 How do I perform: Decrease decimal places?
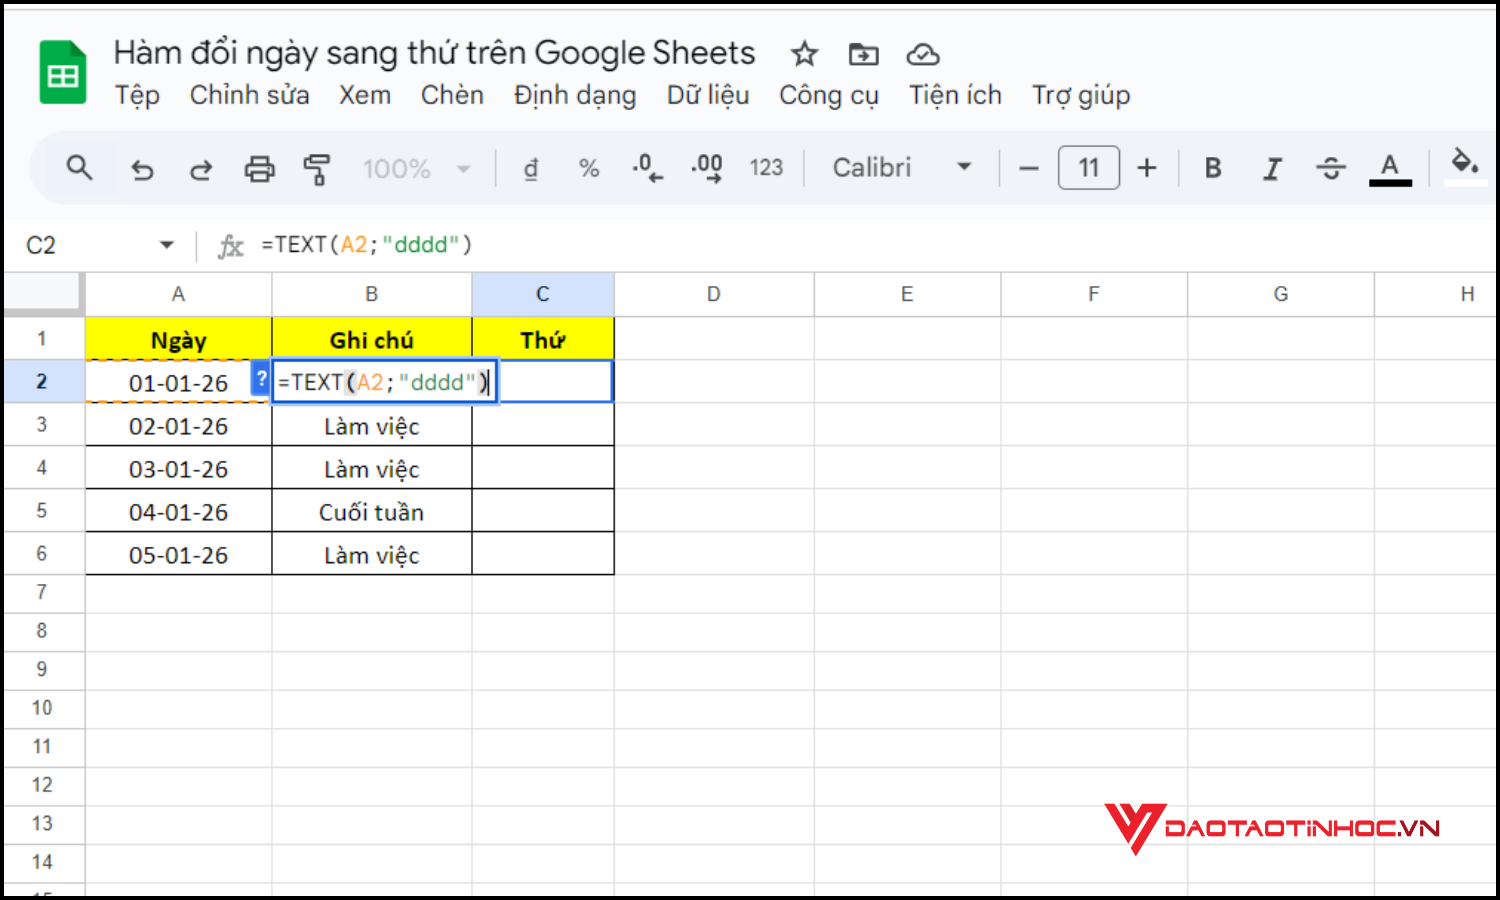click(647, 167)
